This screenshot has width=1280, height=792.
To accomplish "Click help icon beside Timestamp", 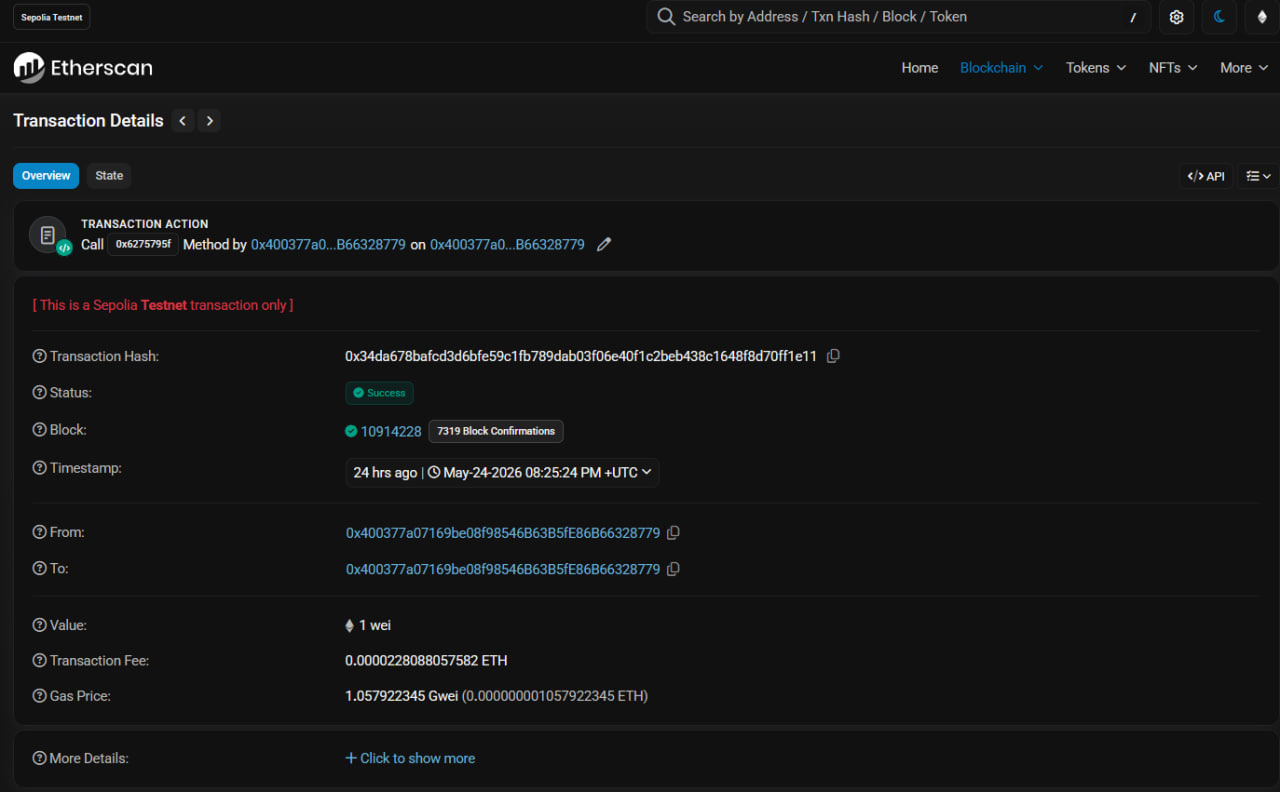I will pos(40,468).
